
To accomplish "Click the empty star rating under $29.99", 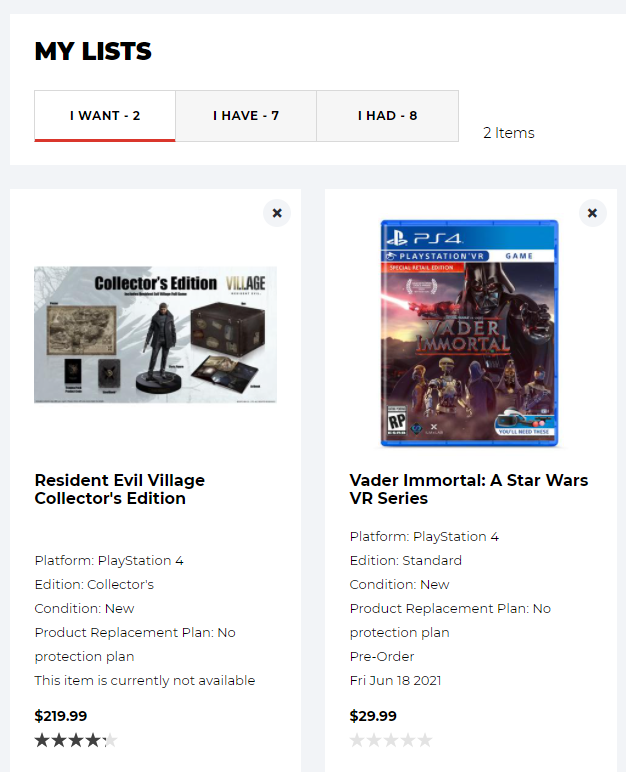I will (x=391, y=740).
